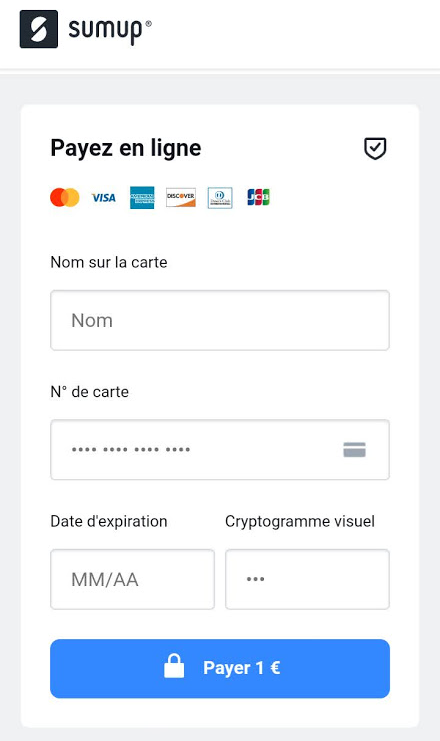Viewport: 440px width, 741px height.
Task: Click the 'Nom sur la carte' label
Action: tap(109, 262)
